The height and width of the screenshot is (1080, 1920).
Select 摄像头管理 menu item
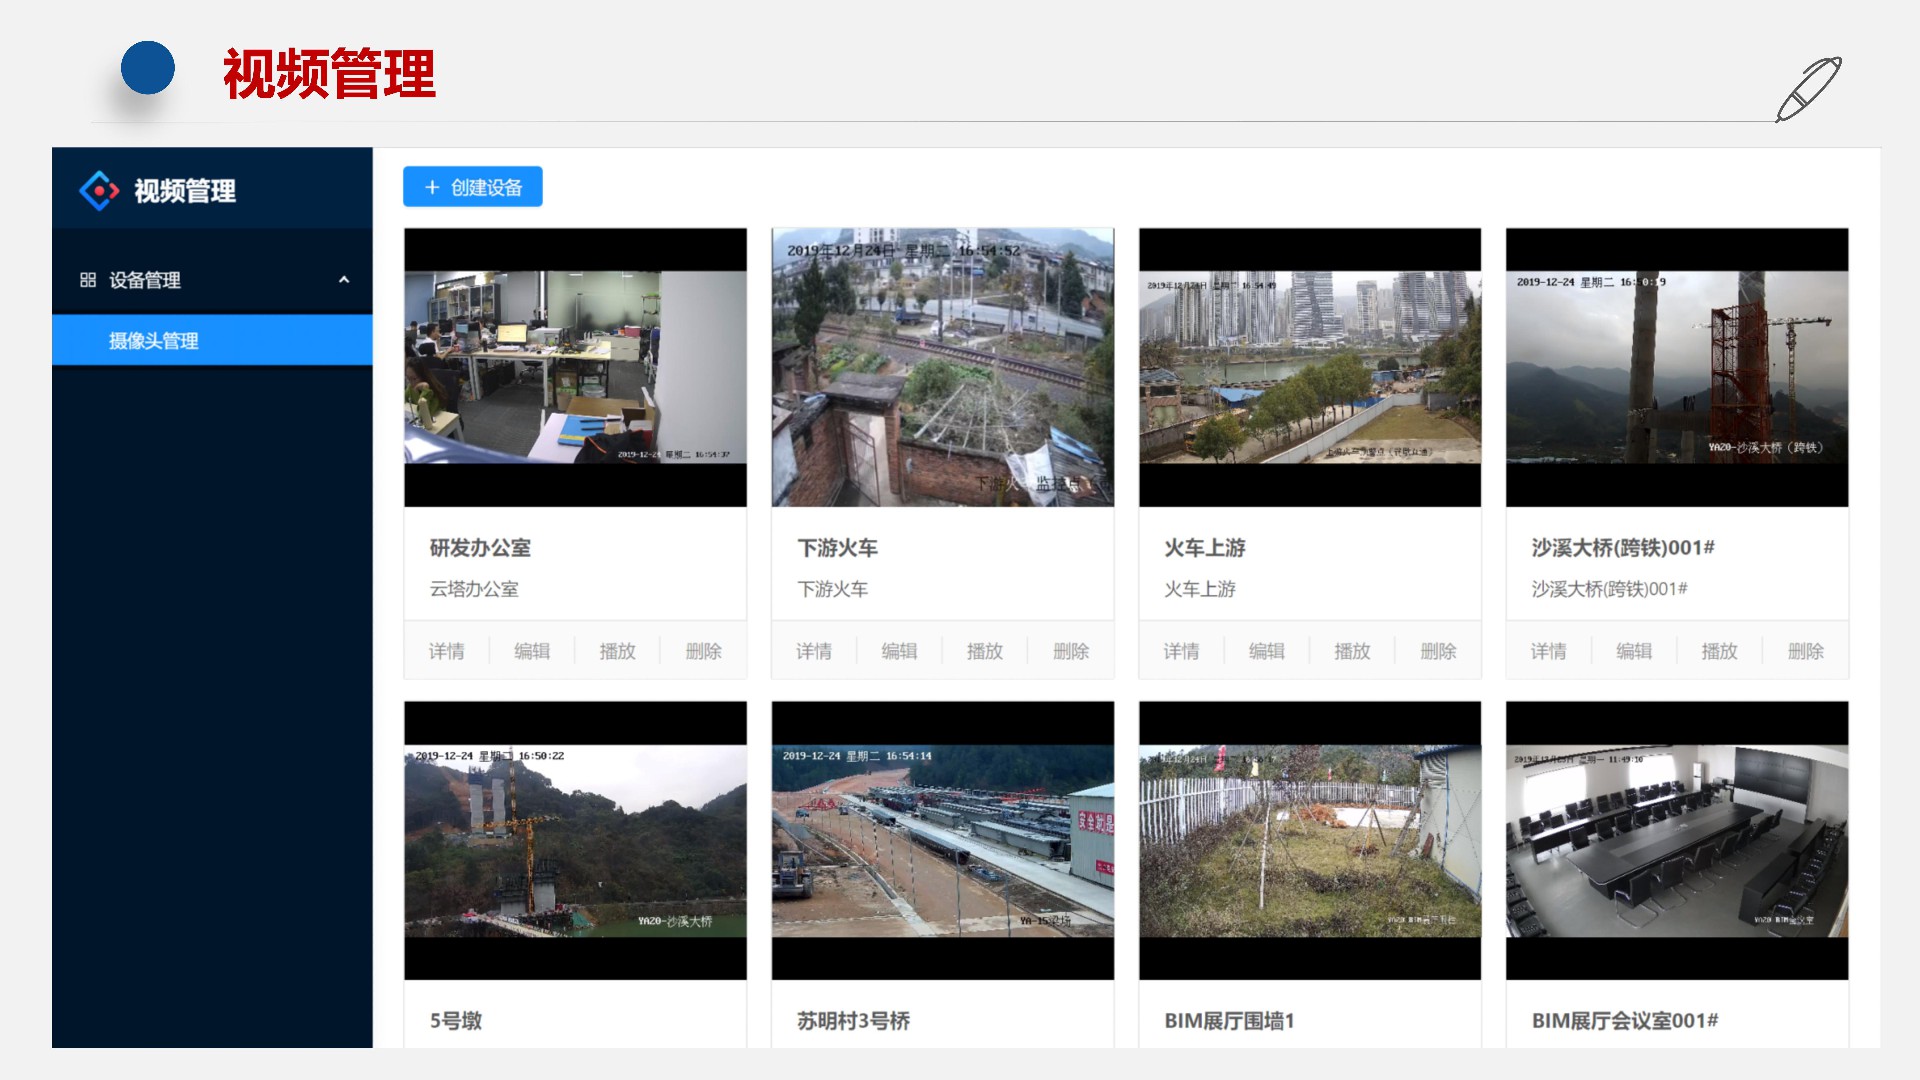pyautogui.click(x=154, y=341)
